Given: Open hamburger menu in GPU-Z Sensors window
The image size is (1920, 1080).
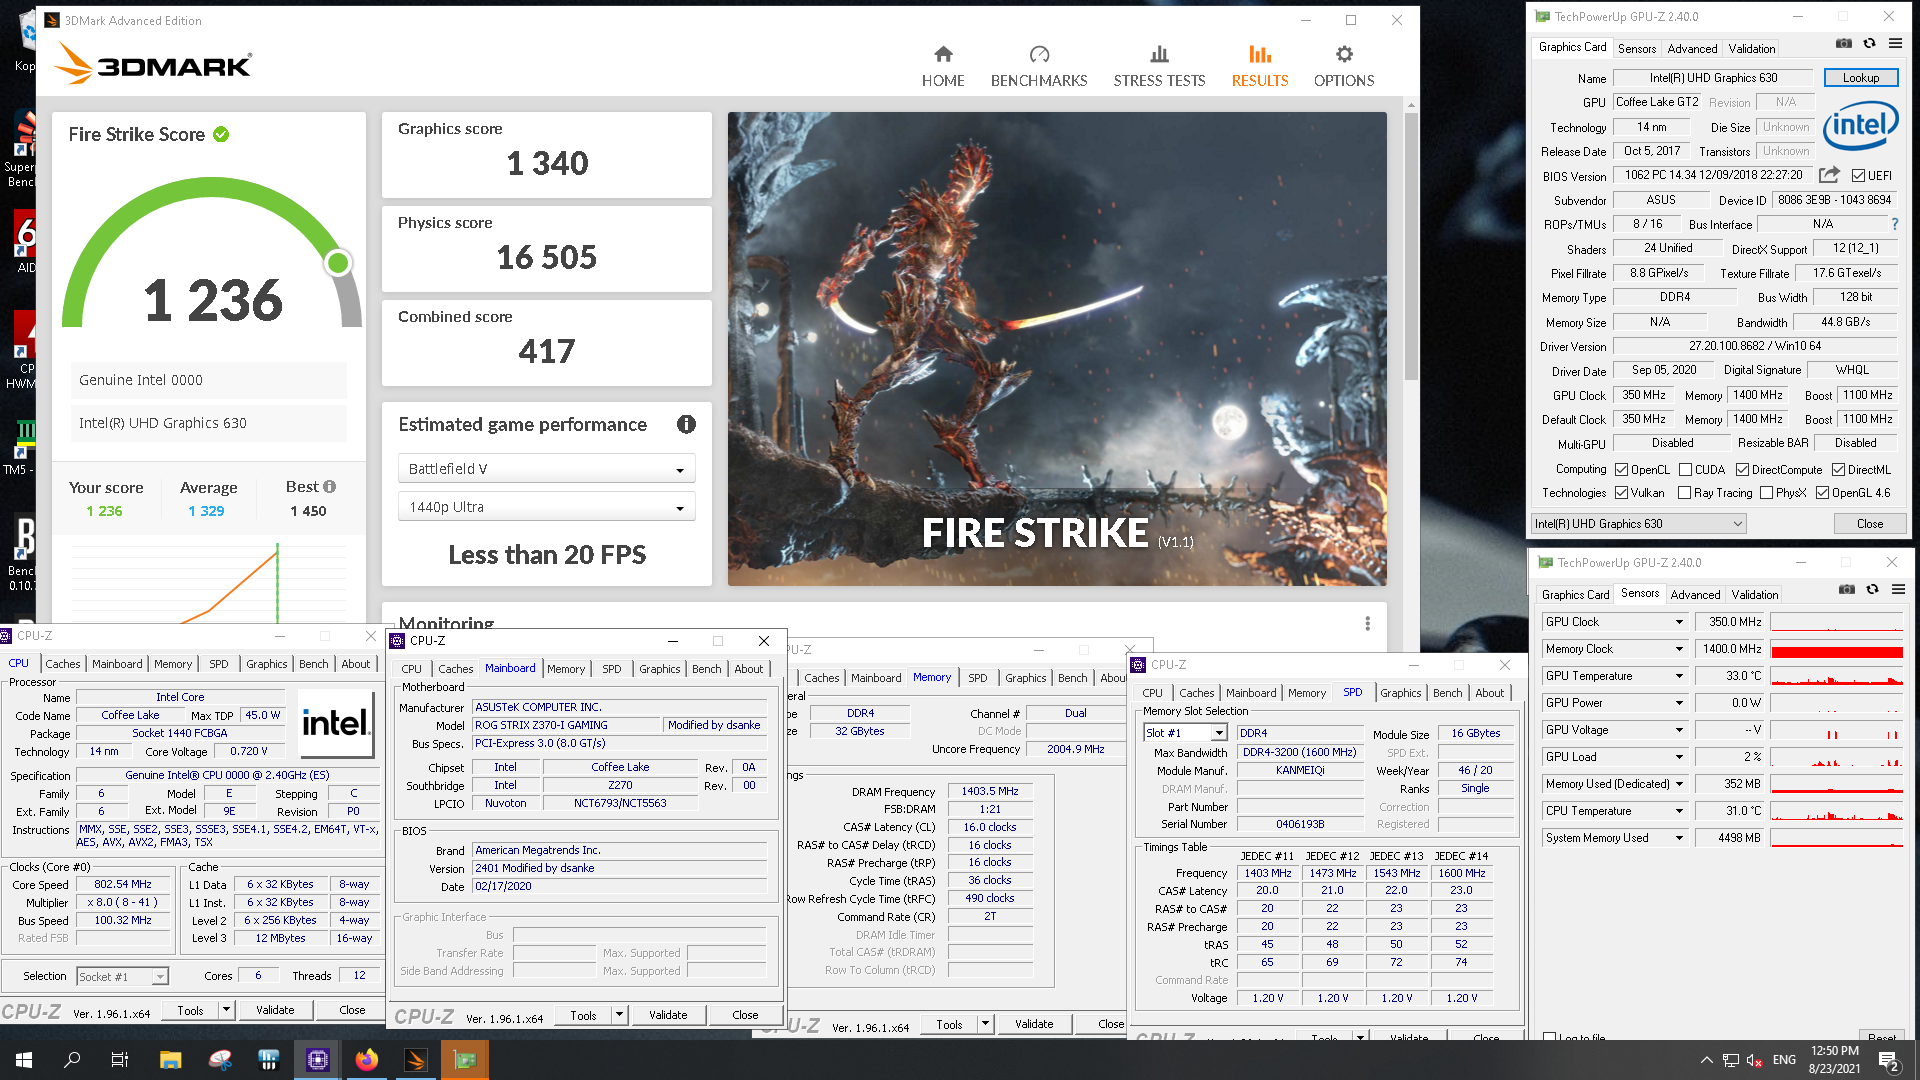Looking at the screenshot, I should point(1898,590).
